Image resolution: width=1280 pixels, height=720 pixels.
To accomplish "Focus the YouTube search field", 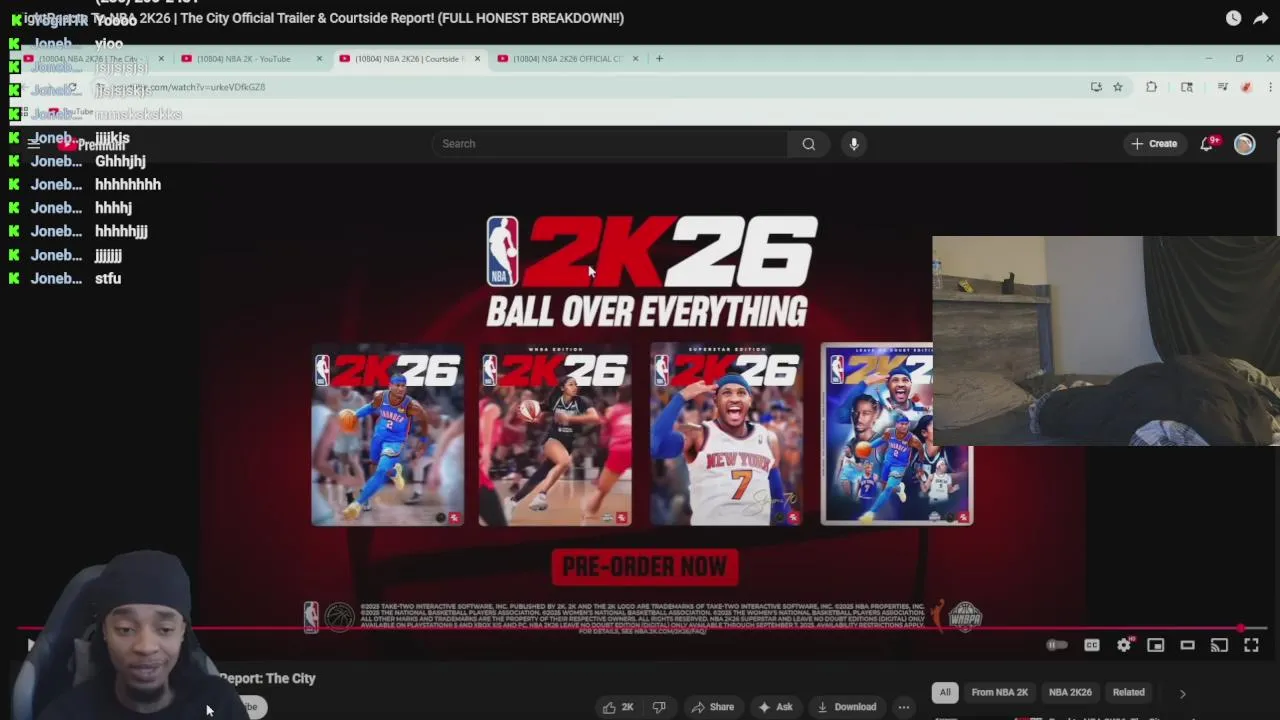I will pyautogui.click(x=610, y=144).
